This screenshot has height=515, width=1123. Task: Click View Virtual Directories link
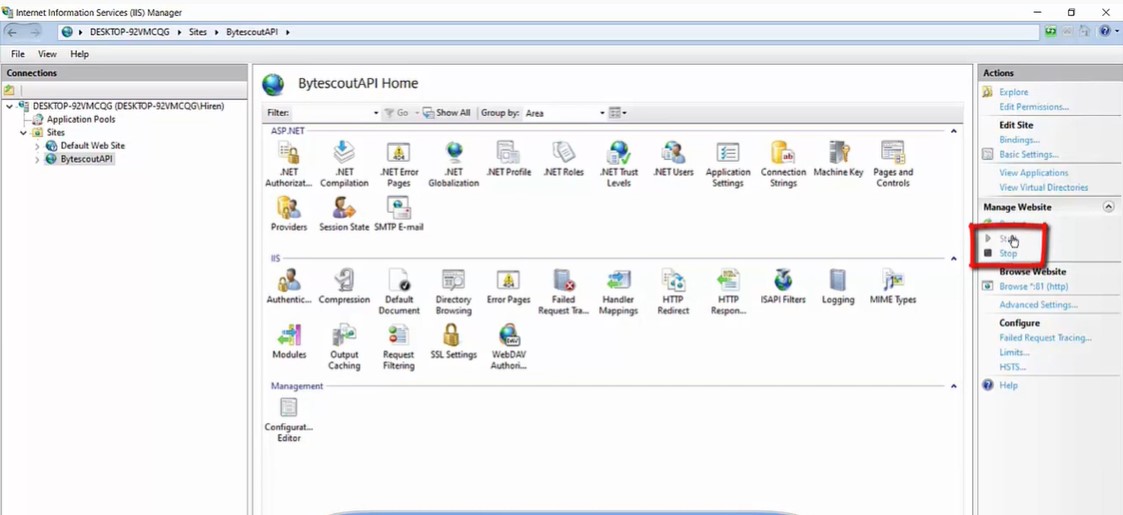pos(1044,188)
